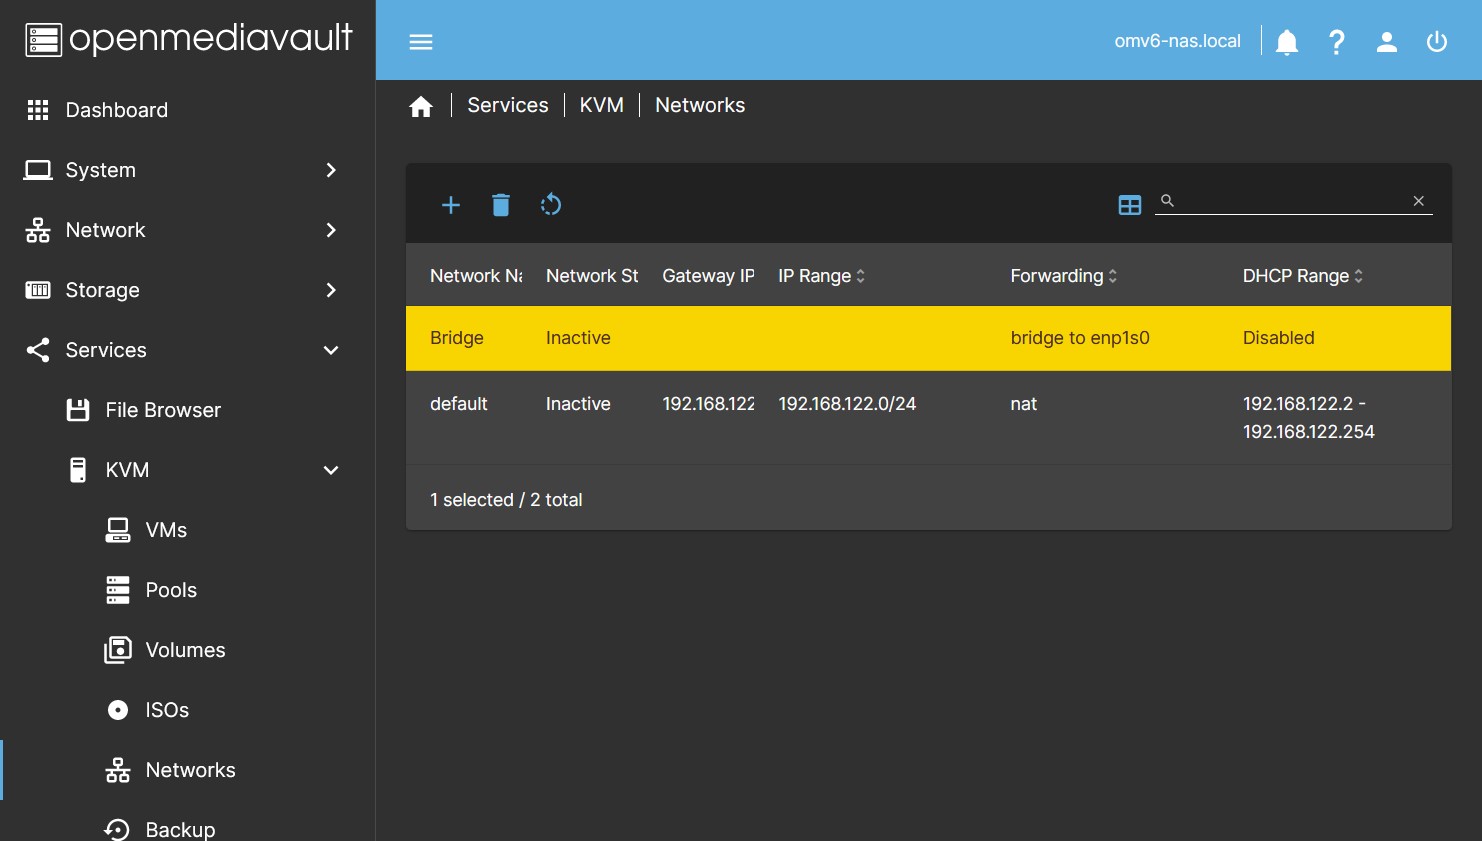Viewport: 1482px width, 841px height.
Task: Click the network state refresh icon
Action: tap(551, 205)
